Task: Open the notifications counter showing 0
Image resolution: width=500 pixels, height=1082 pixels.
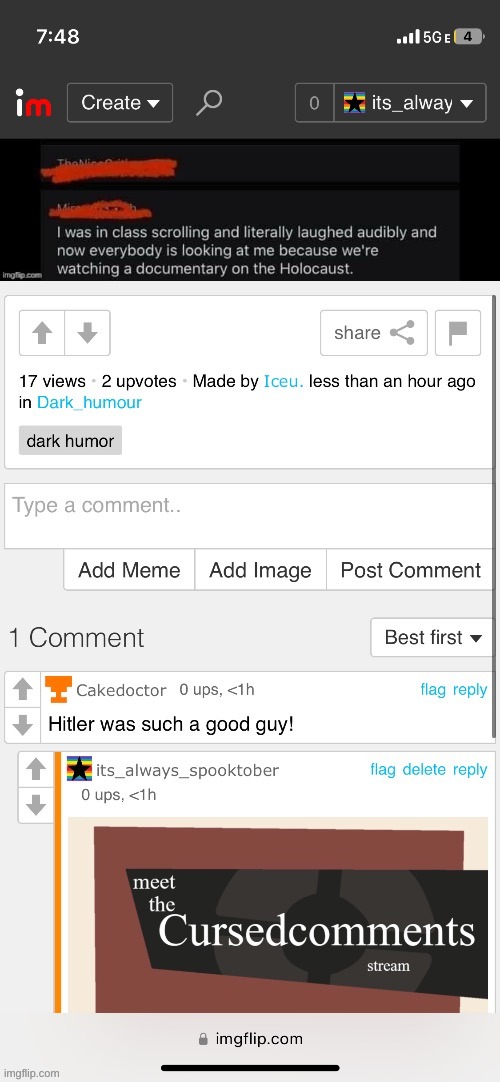Action: coord(314,103)
